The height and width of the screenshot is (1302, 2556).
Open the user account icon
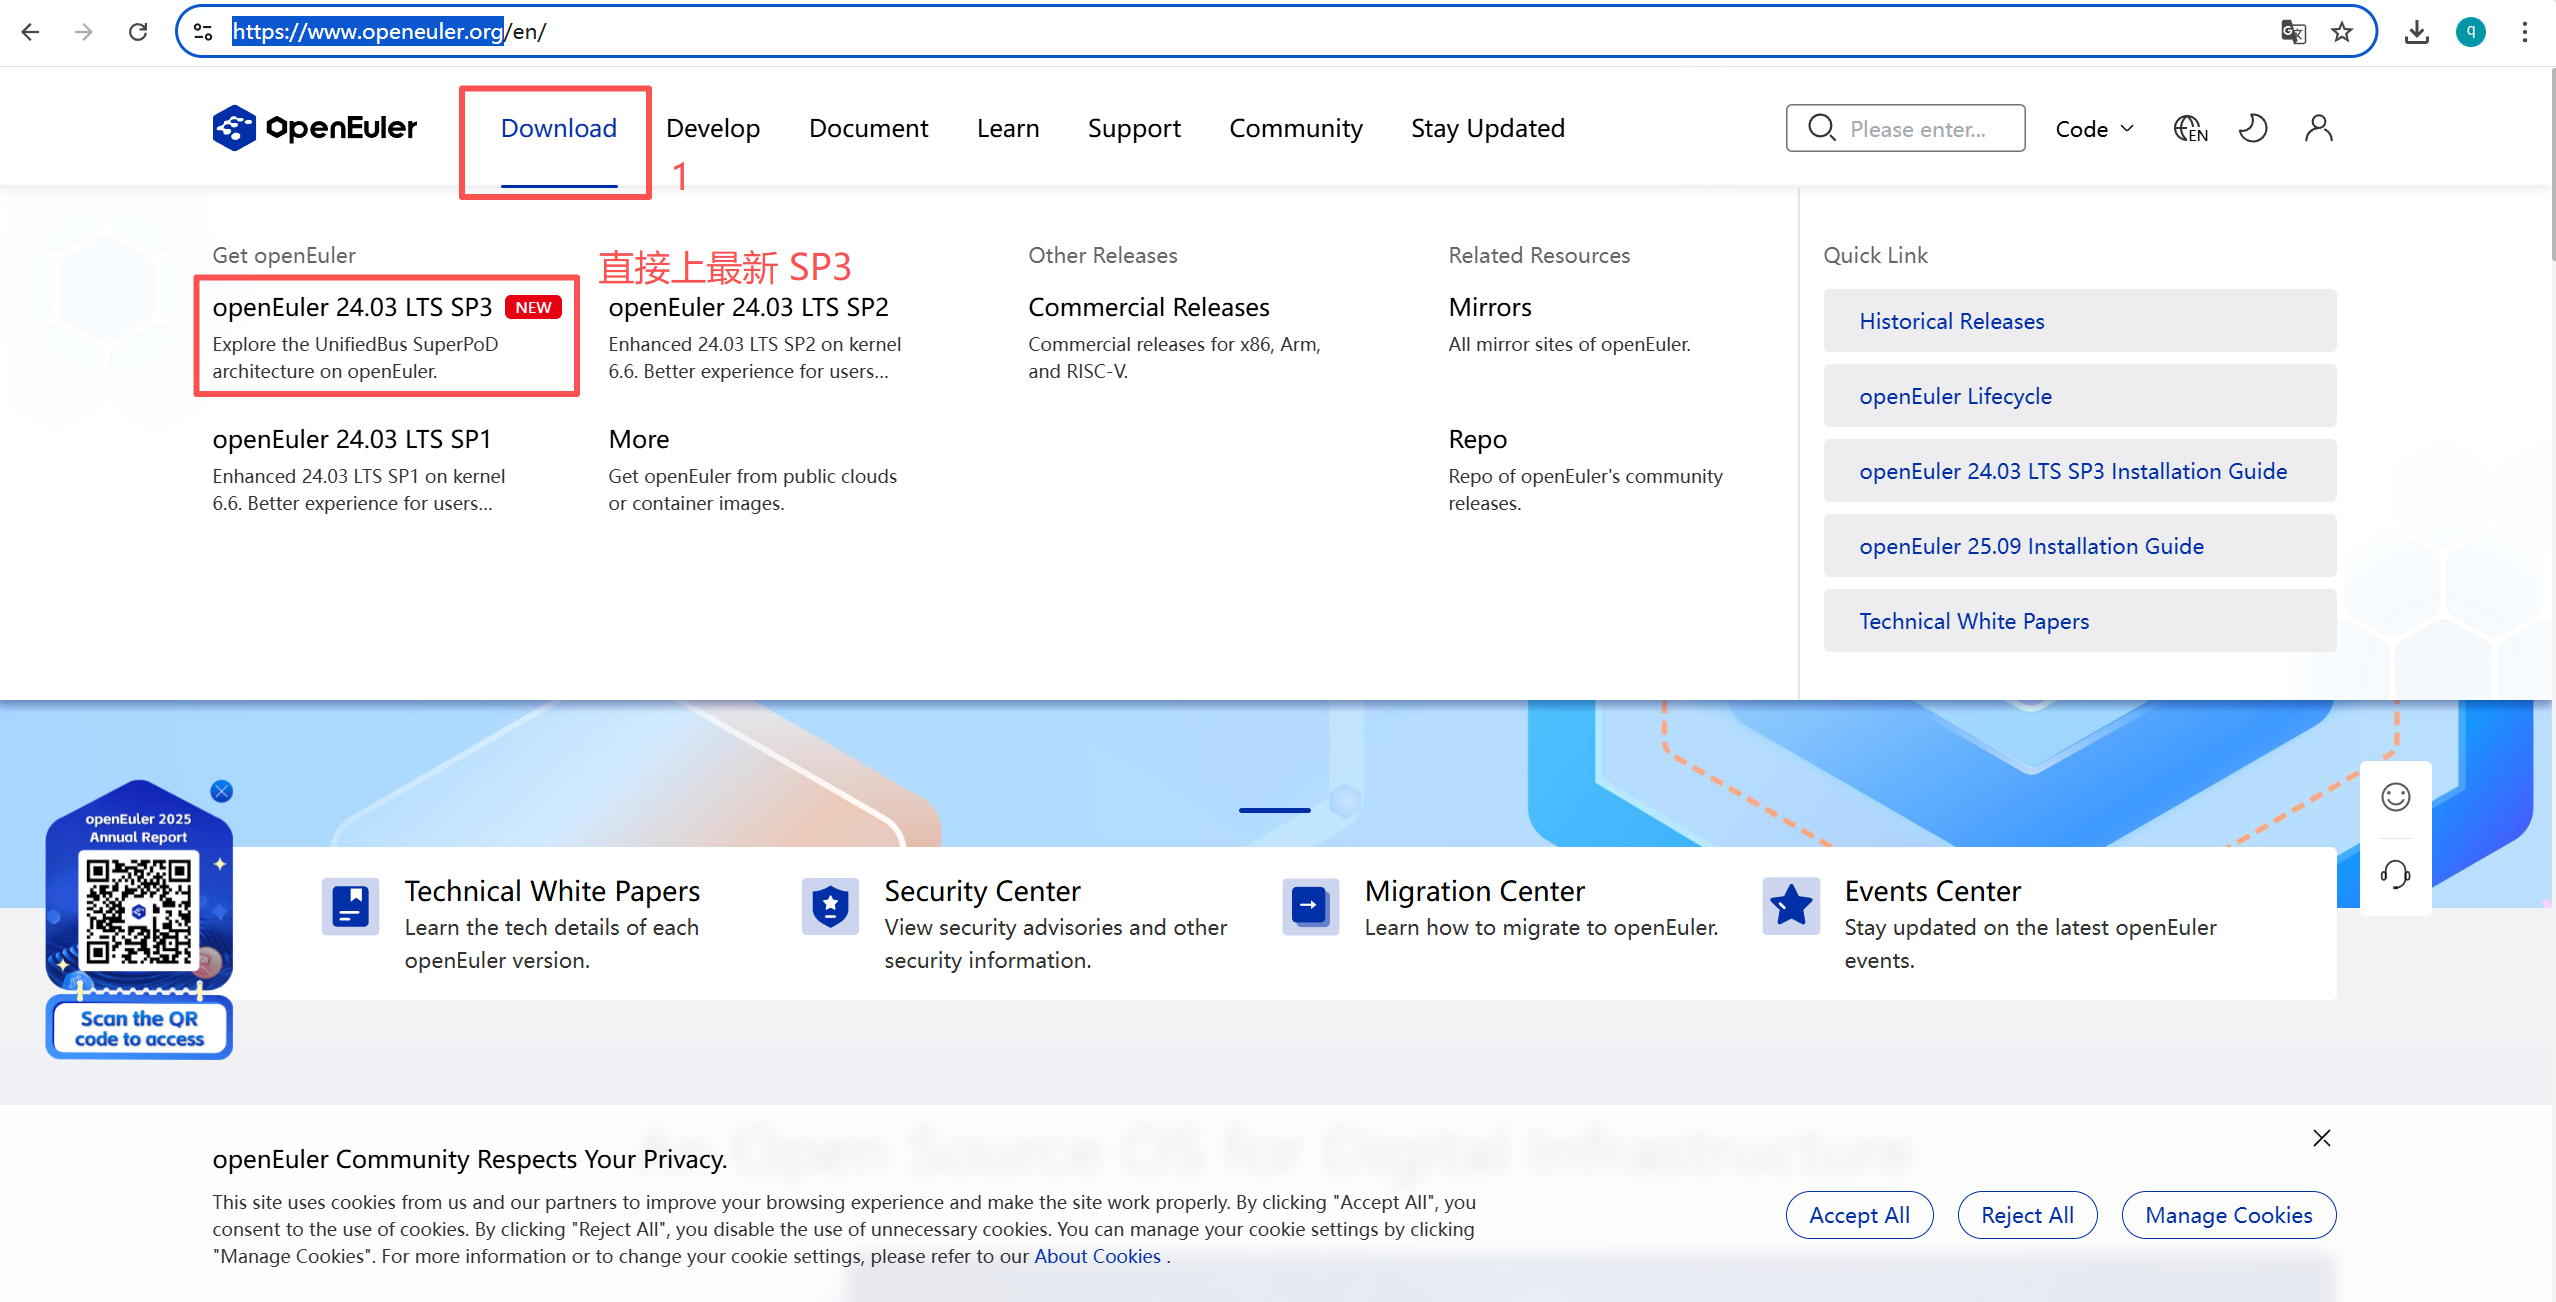coord(2318,128)
